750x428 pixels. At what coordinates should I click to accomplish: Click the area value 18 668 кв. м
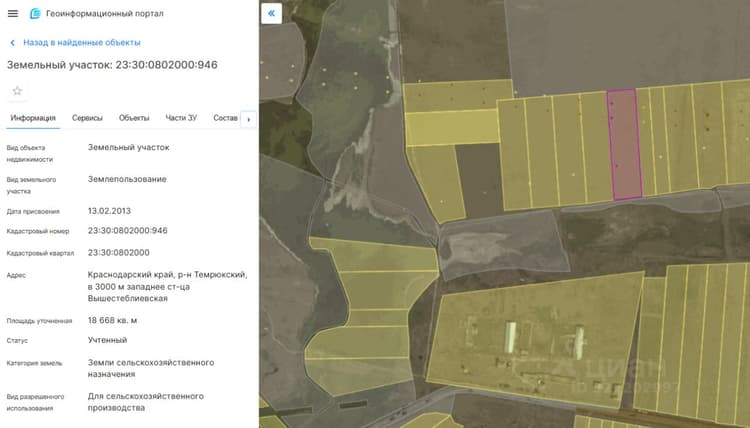pyautogui.click(x=112, y=320)
